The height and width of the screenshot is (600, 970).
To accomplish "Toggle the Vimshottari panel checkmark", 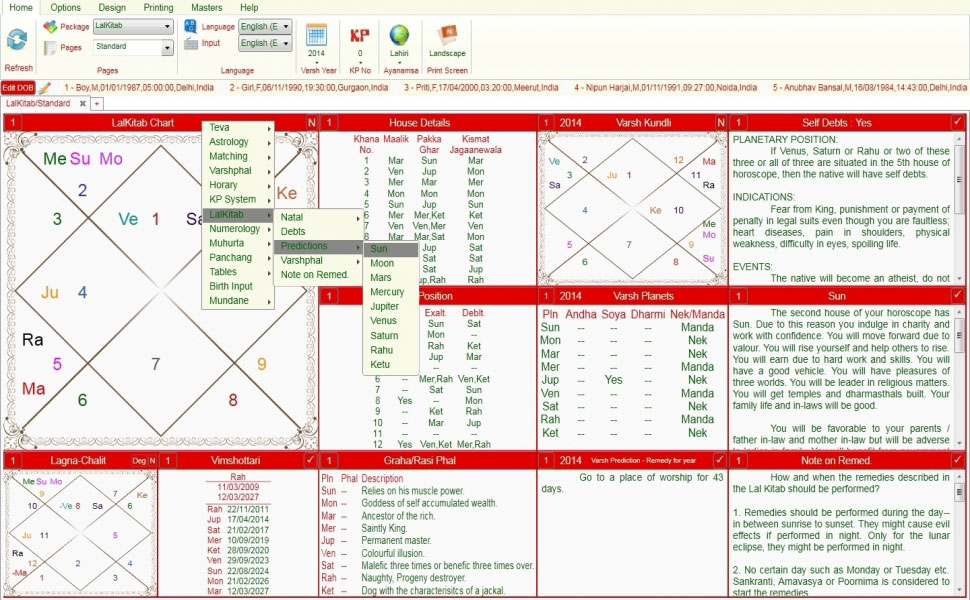I will pos(310,461).
